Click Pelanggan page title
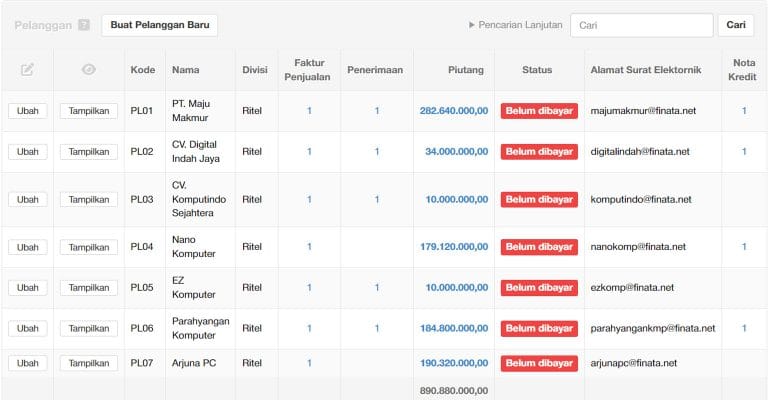 pyautogui.click(x=43, y=25)
